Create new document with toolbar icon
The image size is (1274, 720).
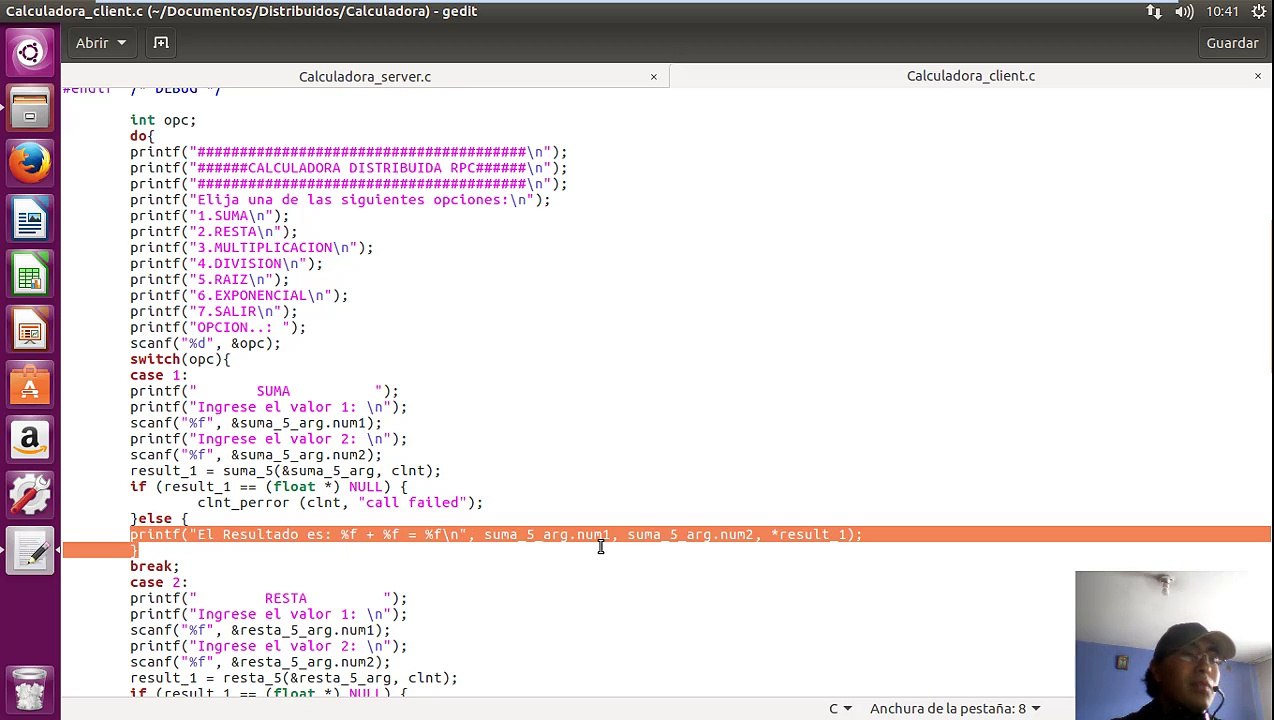coord(161,43)
